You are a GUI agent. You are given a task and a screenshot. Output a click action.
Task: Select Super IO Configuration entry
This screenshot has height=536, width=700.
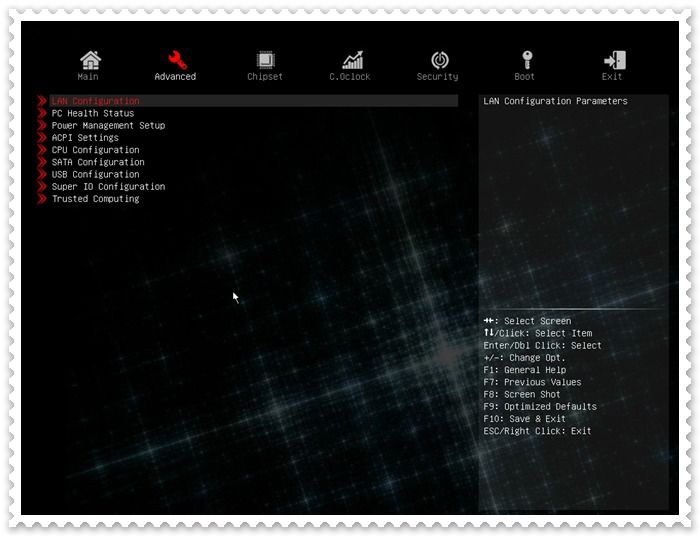(108, 187)
